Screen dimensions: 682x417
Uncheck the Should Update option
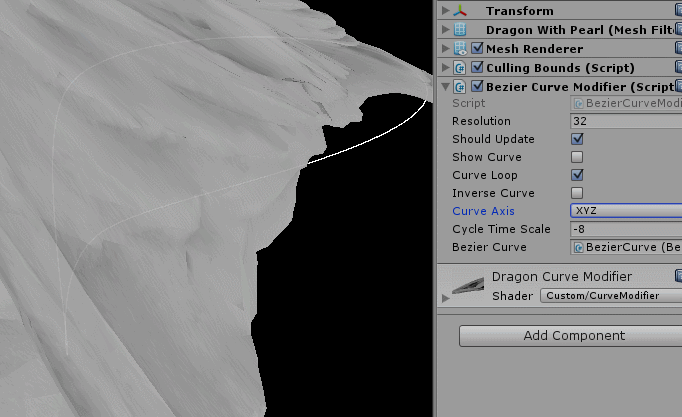[x=577, y=139]
